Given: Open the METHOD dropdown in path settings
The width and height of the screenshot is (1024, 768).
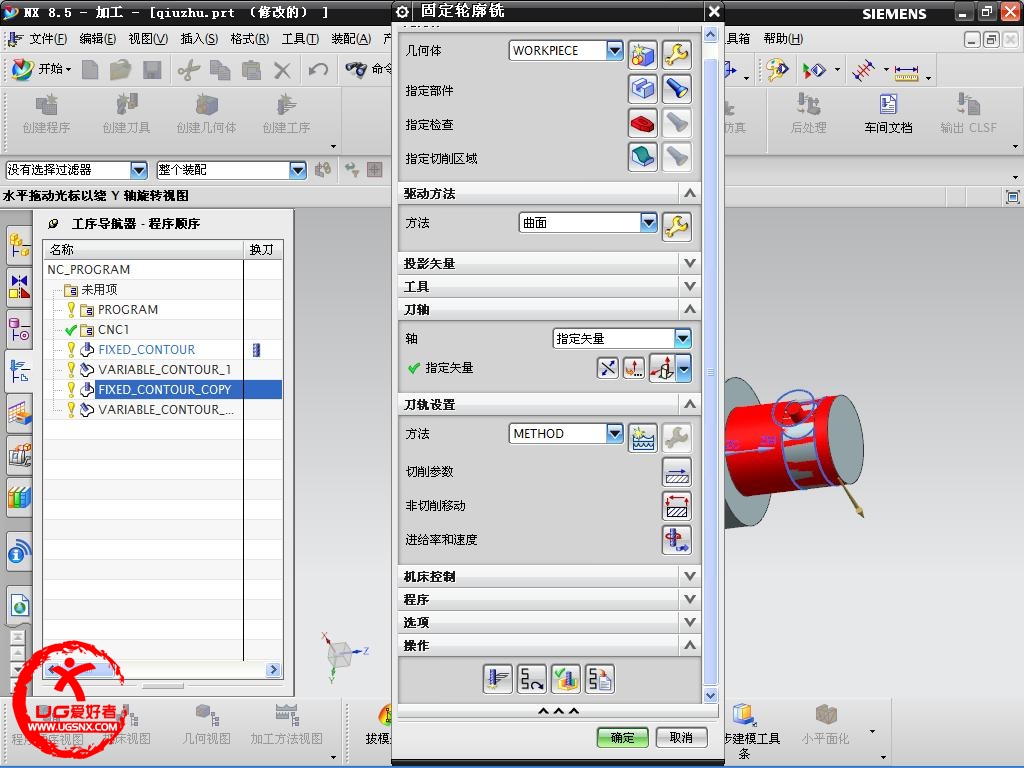Looking at the screenshot, I should coord(615,433).
